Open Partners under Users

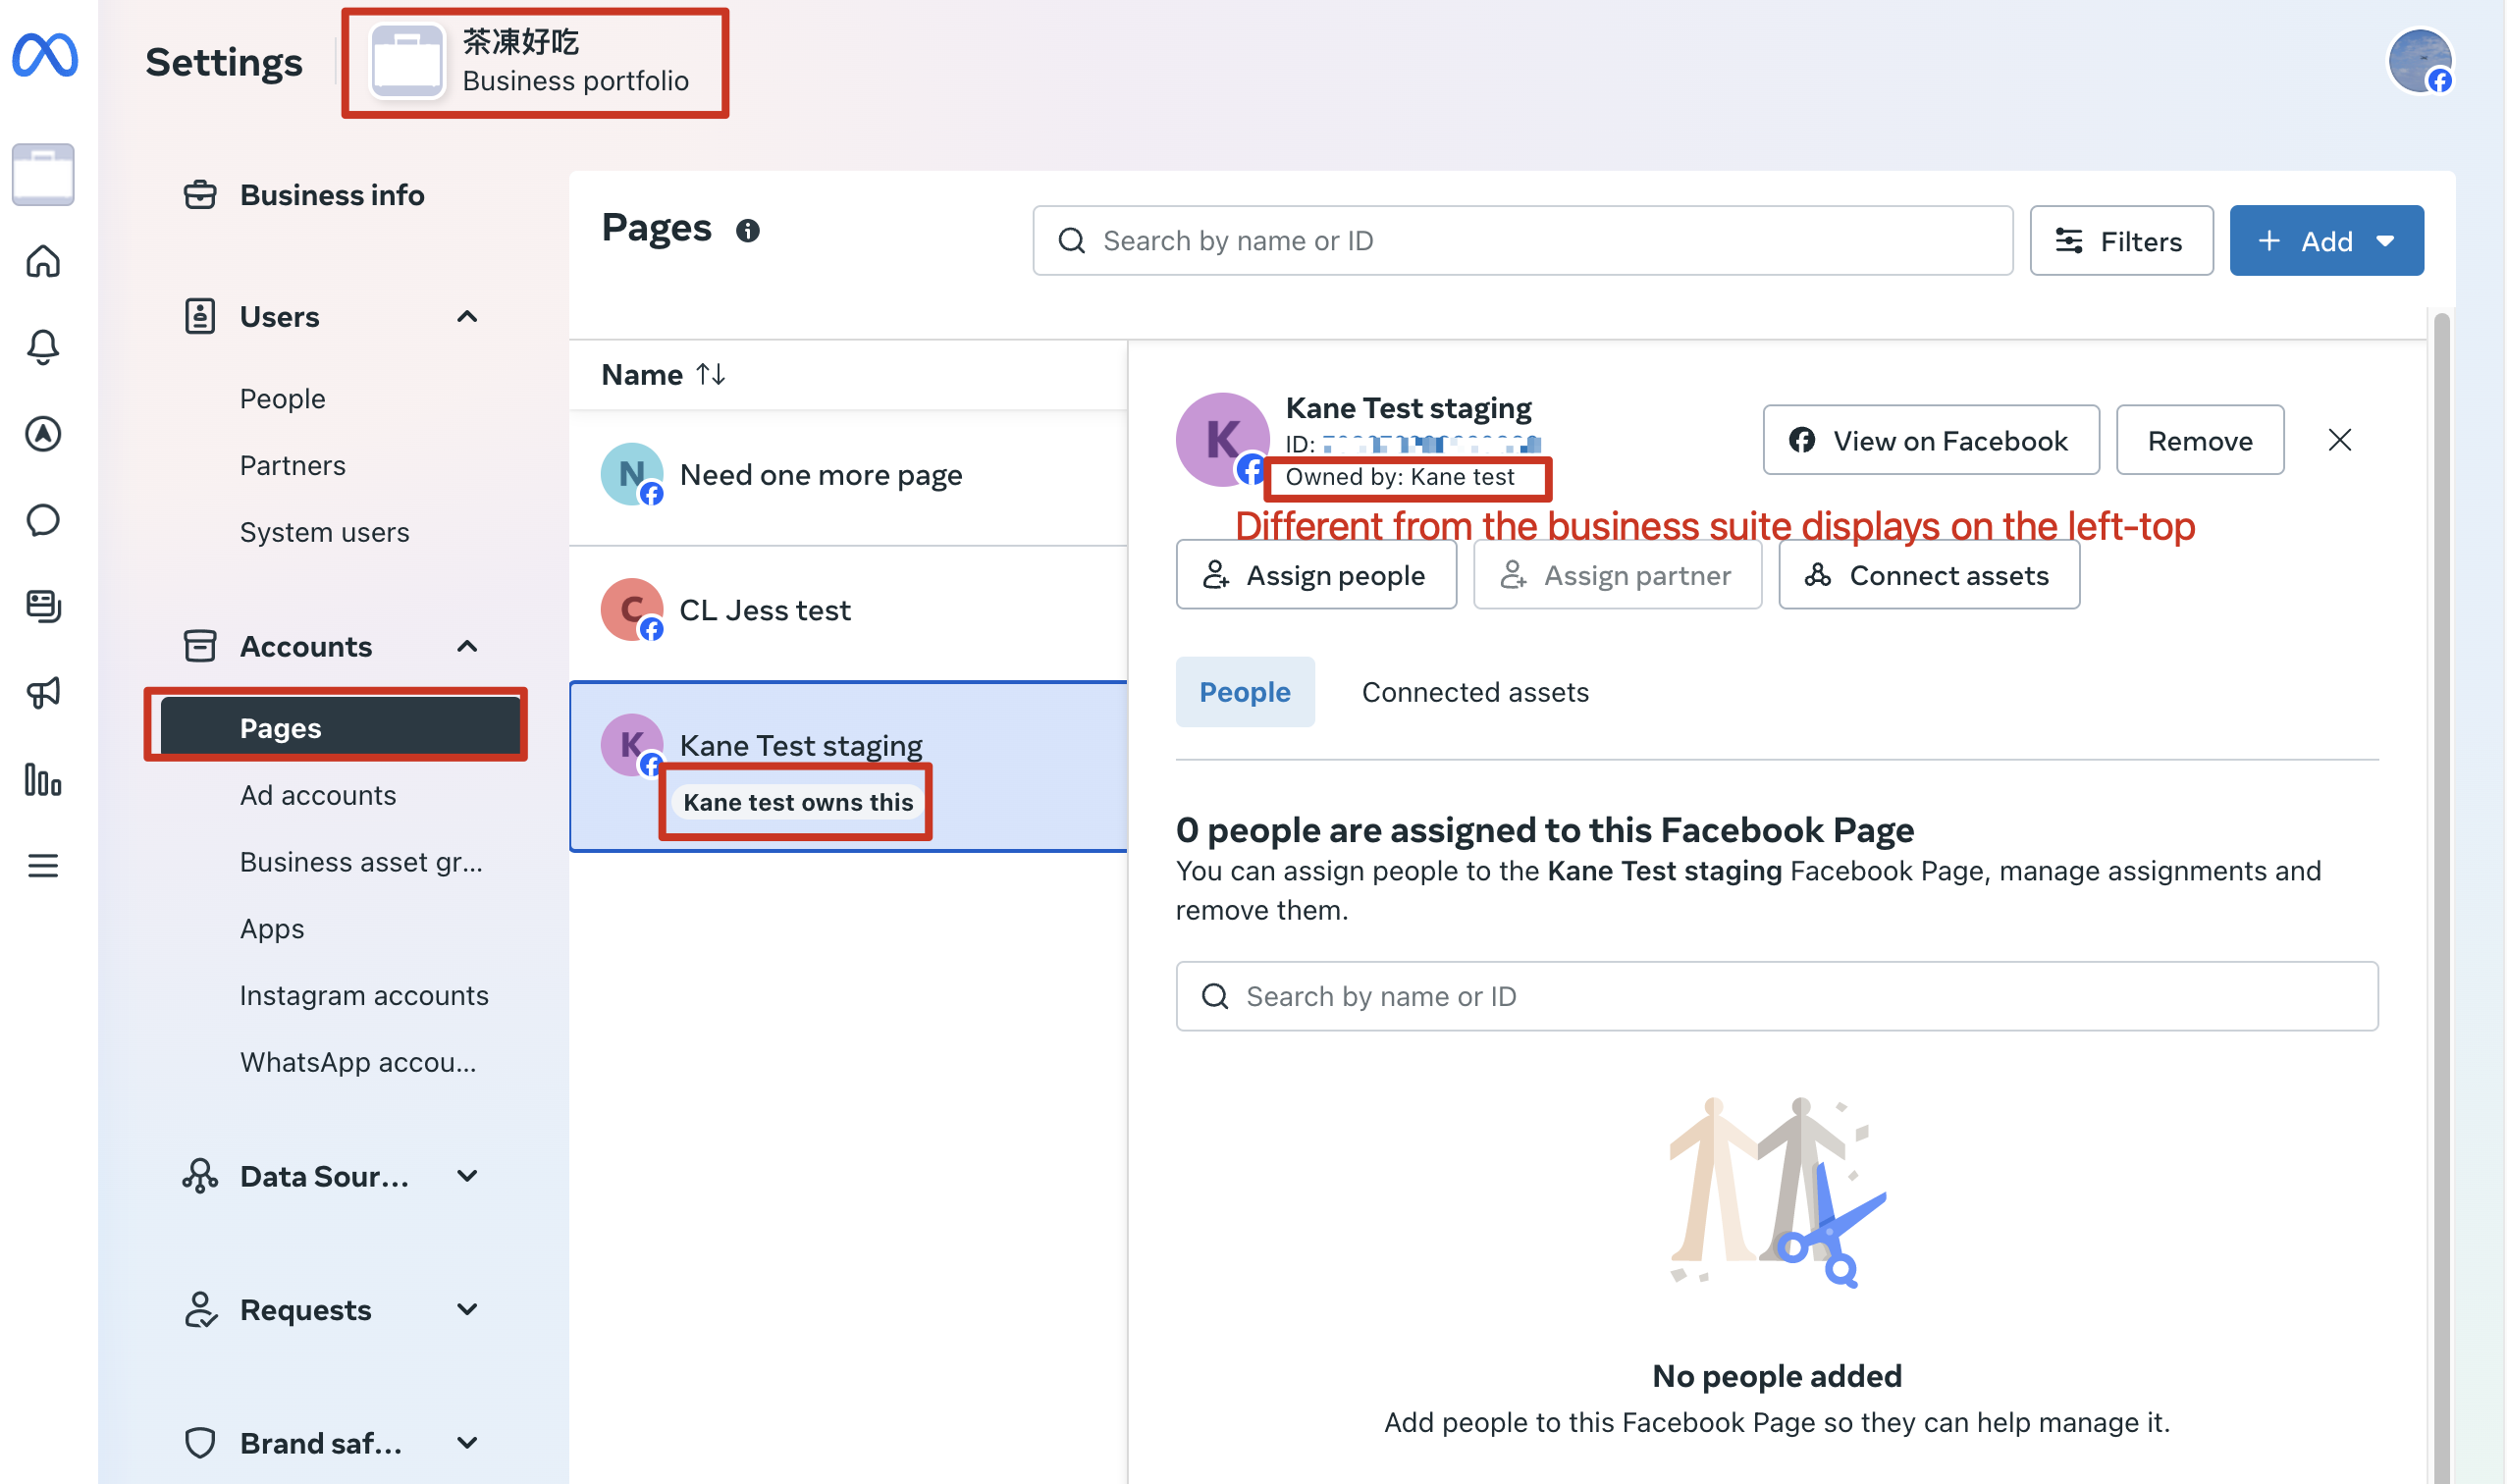coord(293,465)
